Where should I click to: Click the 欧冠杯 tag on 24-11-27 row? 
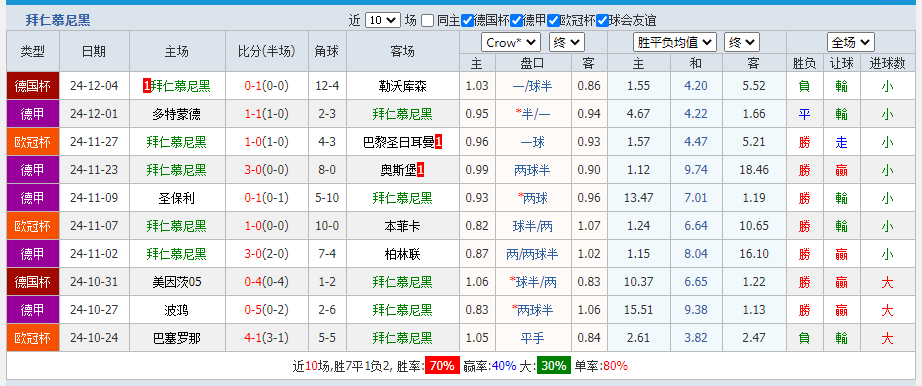(33, 142)
